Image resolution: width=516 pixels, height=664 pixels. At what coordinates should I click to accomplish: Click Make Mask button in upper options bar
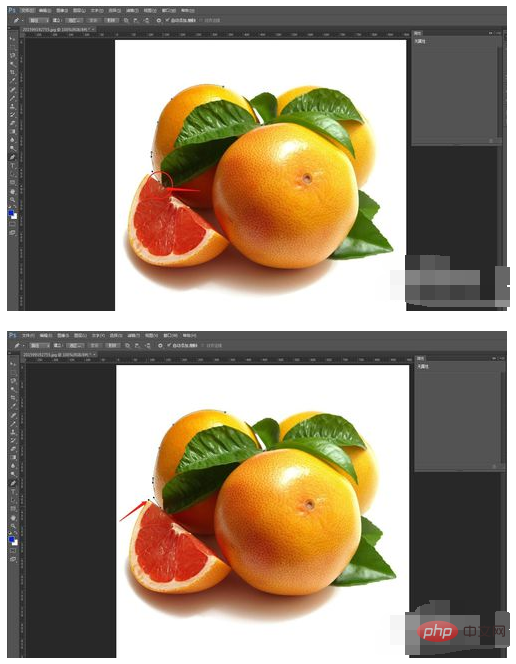pos(93,20)
